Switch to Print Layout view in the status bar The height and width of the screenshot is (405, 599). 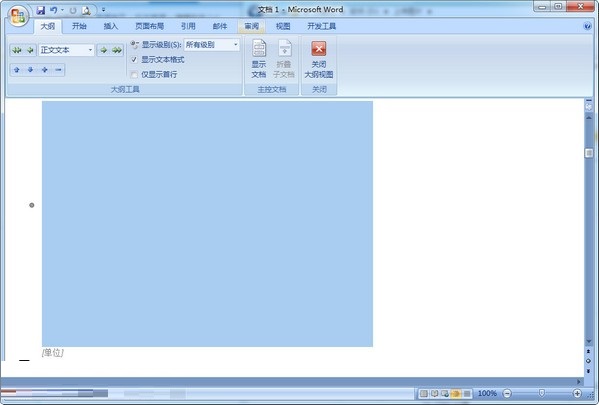pyautogui.click(x=424, y=393)
